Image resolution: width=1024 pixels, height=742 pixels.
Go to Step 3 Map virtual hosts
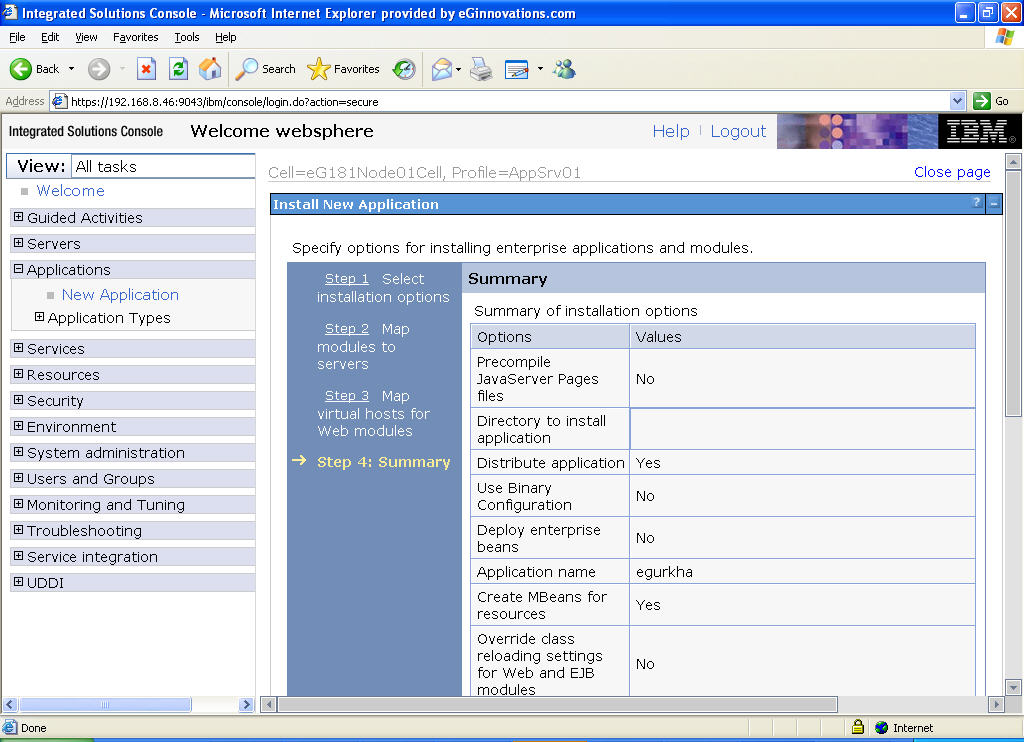347,396
